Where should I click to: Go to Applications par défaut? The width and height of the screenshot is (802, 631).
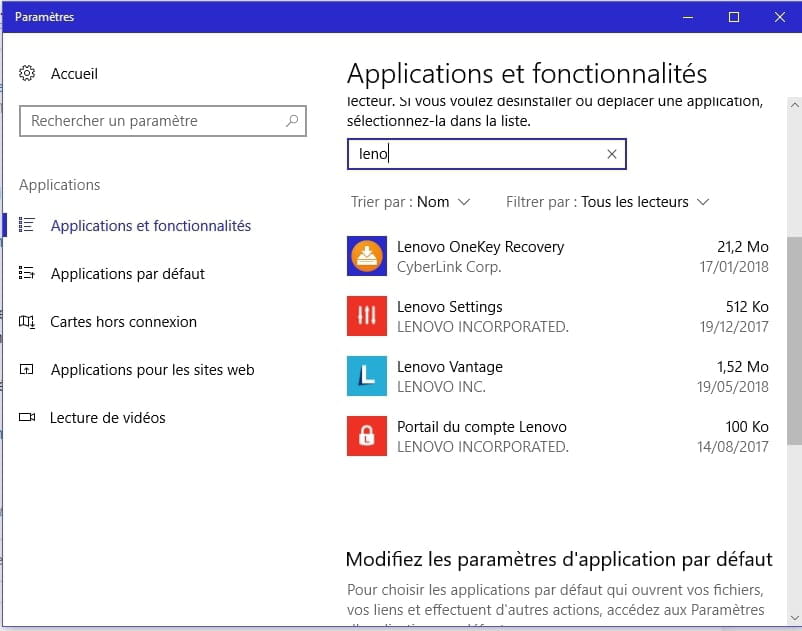pyautogui.click(x=127, y=274)
